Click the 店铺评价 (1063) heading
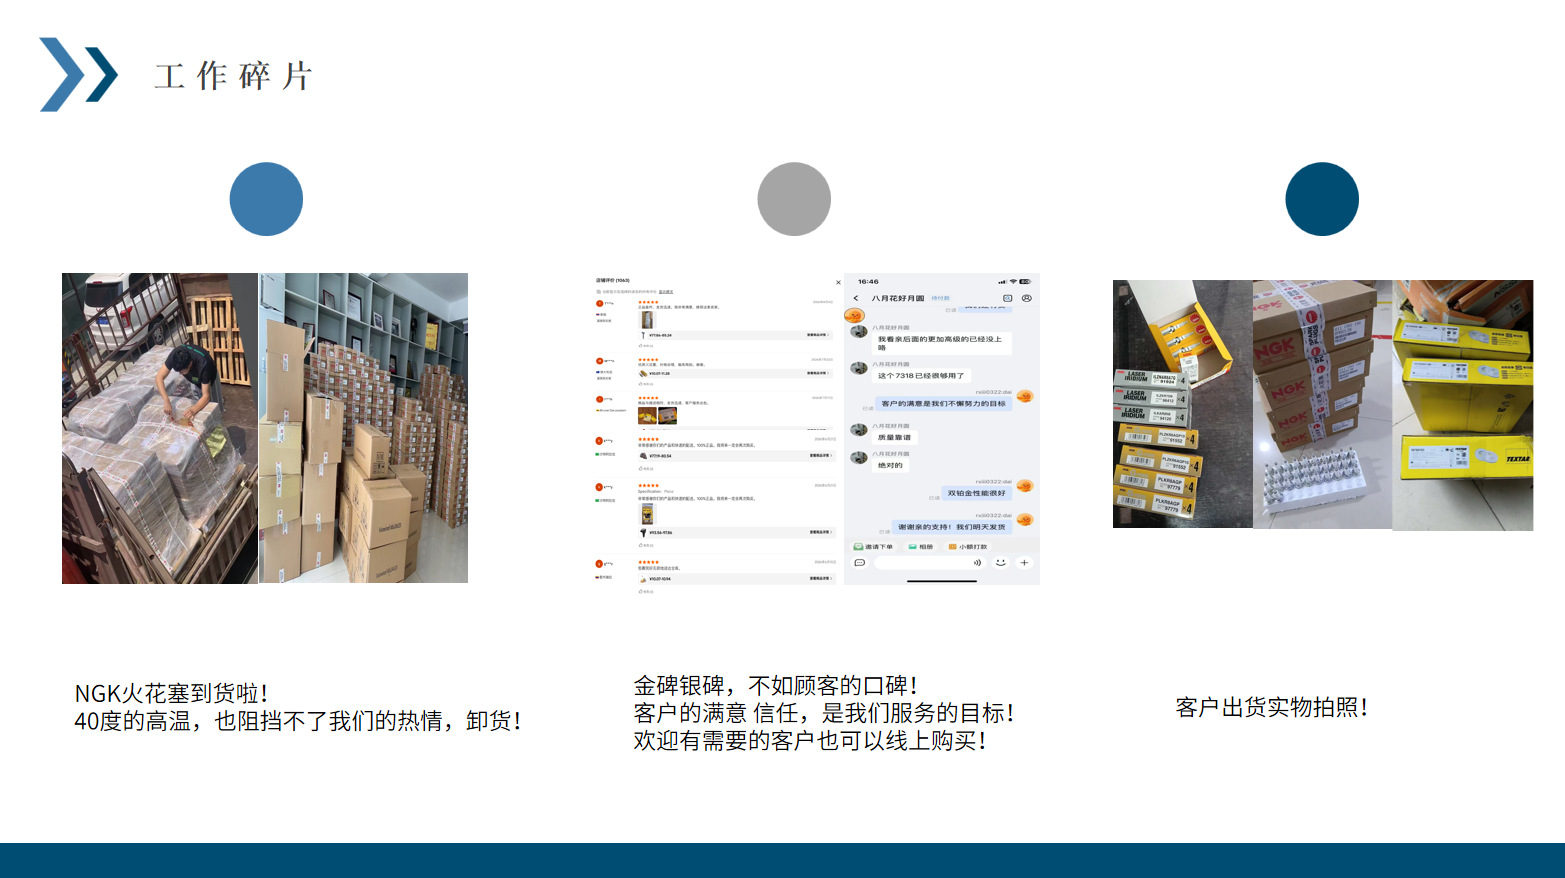 pyautogui.click(x=613, y=281)
